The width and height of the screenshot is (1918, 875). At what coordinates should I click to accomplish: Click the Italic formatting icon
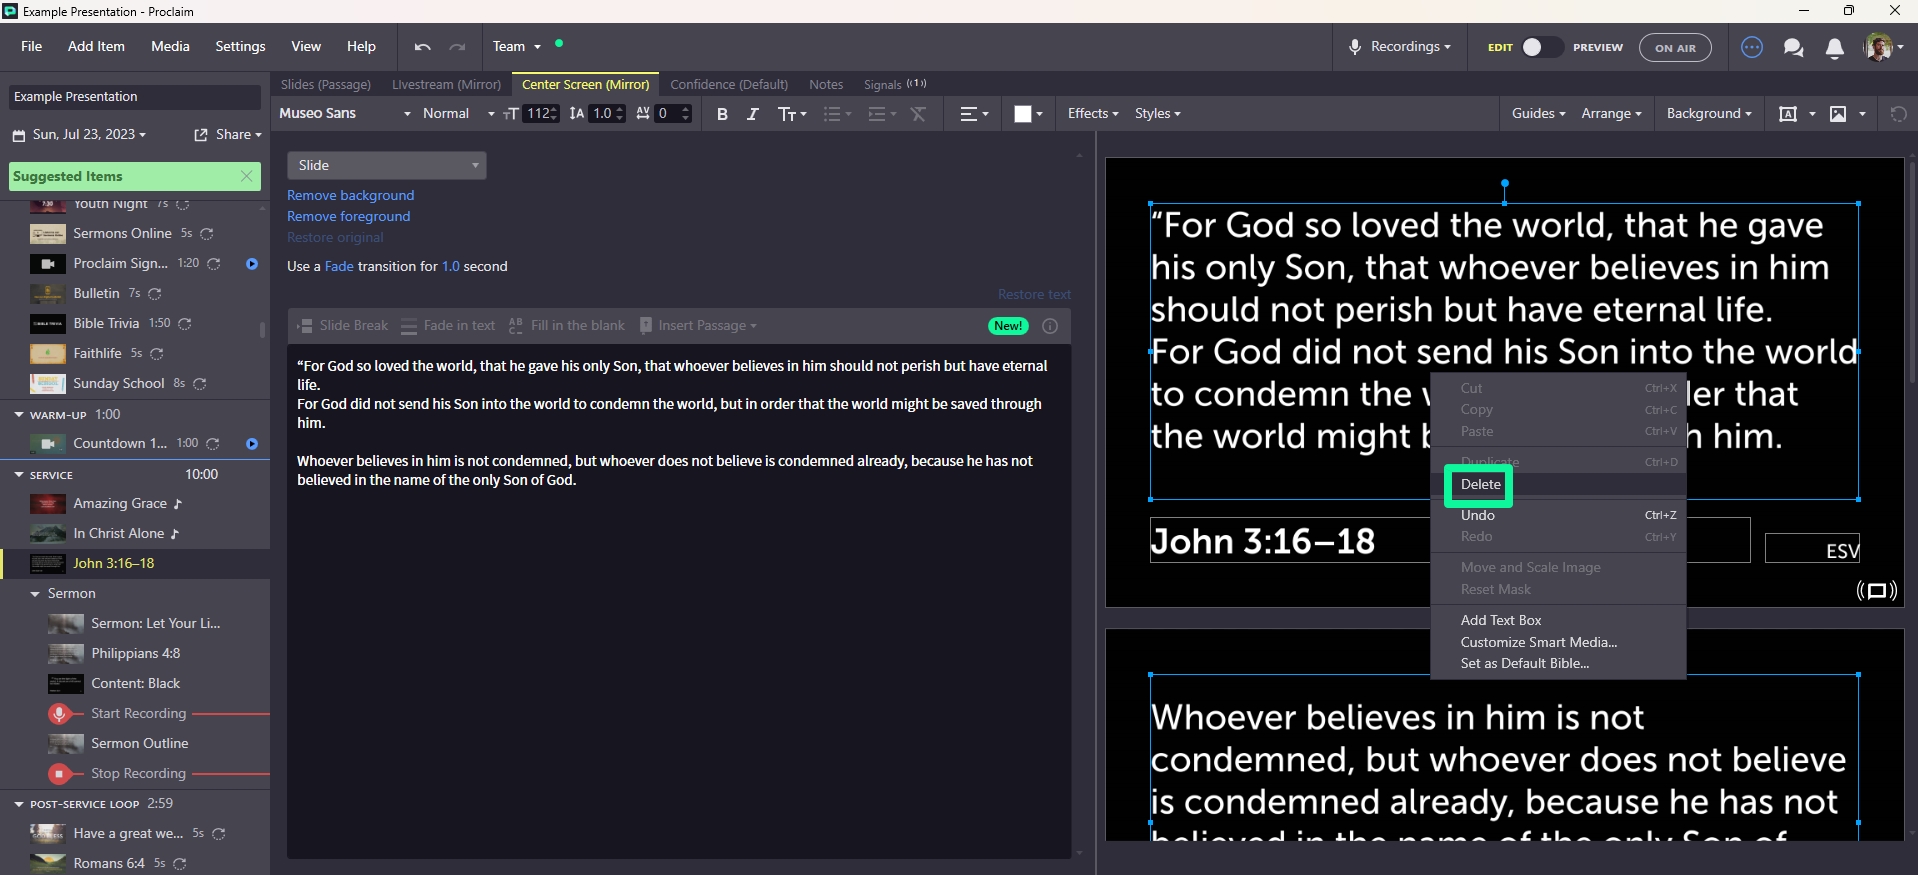coord(753,114)
